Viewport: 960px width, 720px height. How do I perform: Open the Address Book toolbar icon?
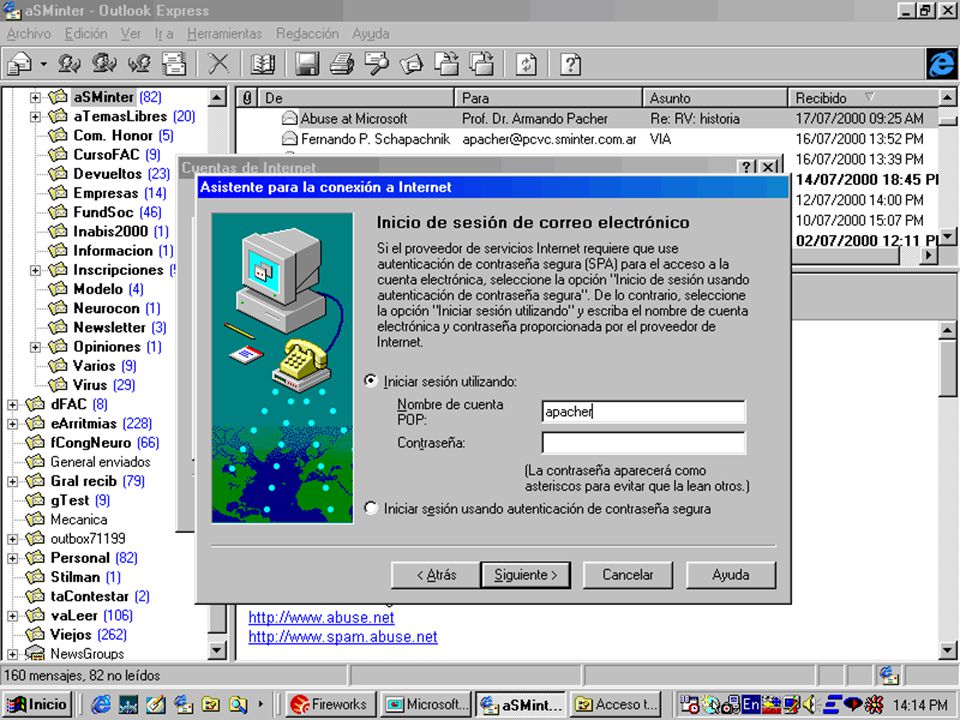(x=263, y=64)
